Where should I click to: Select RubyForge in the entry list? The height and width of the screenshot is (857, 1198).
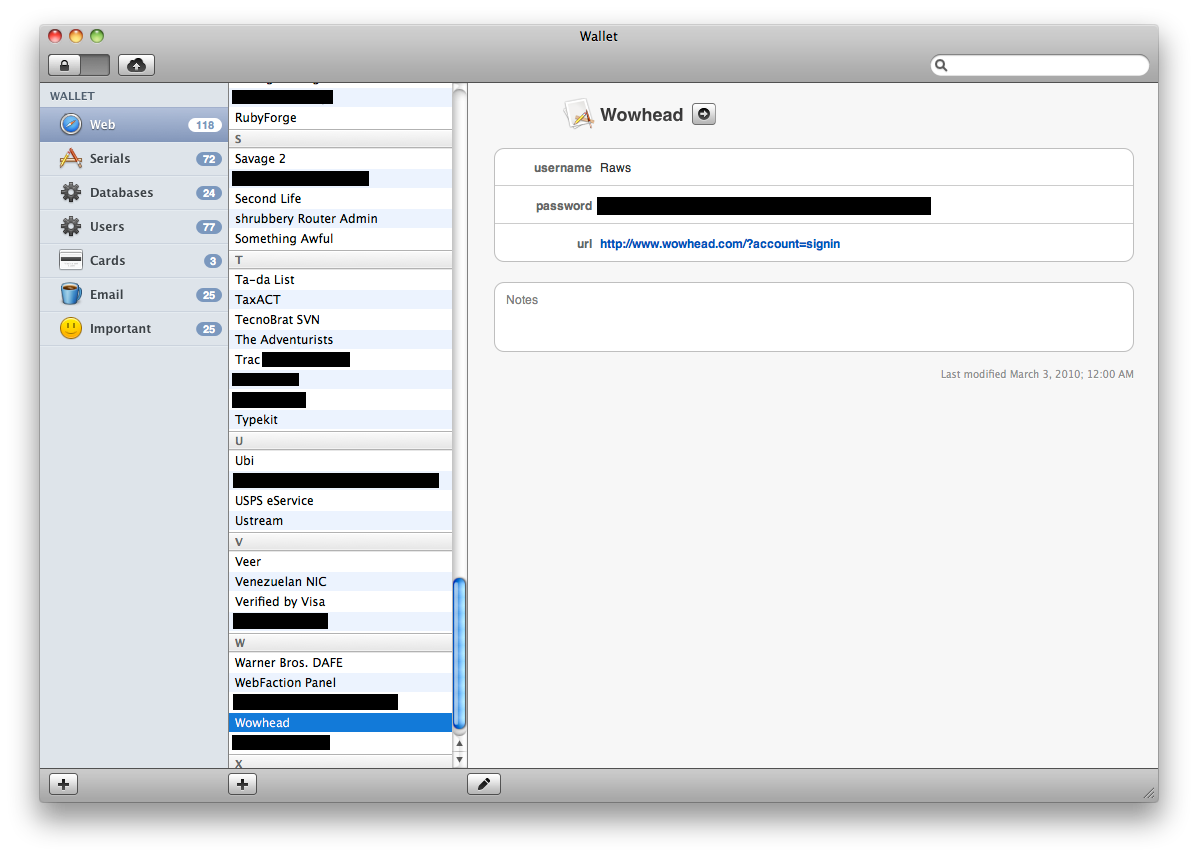pos(341,118)
